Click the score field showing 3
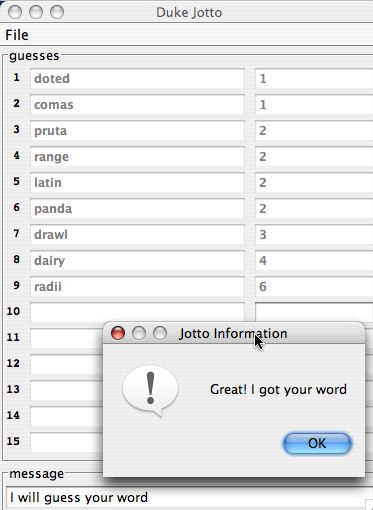The height and width of the screenshot is (510, 373). click(x=314, y=235)
